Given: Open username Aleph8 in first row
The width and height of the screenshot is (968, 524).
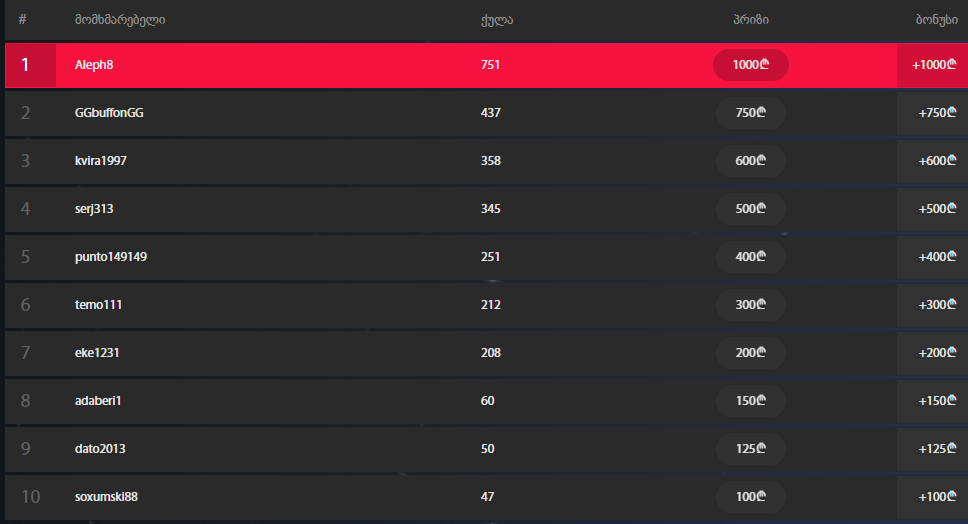Looking at the screenshot, I should click(94, 65).
